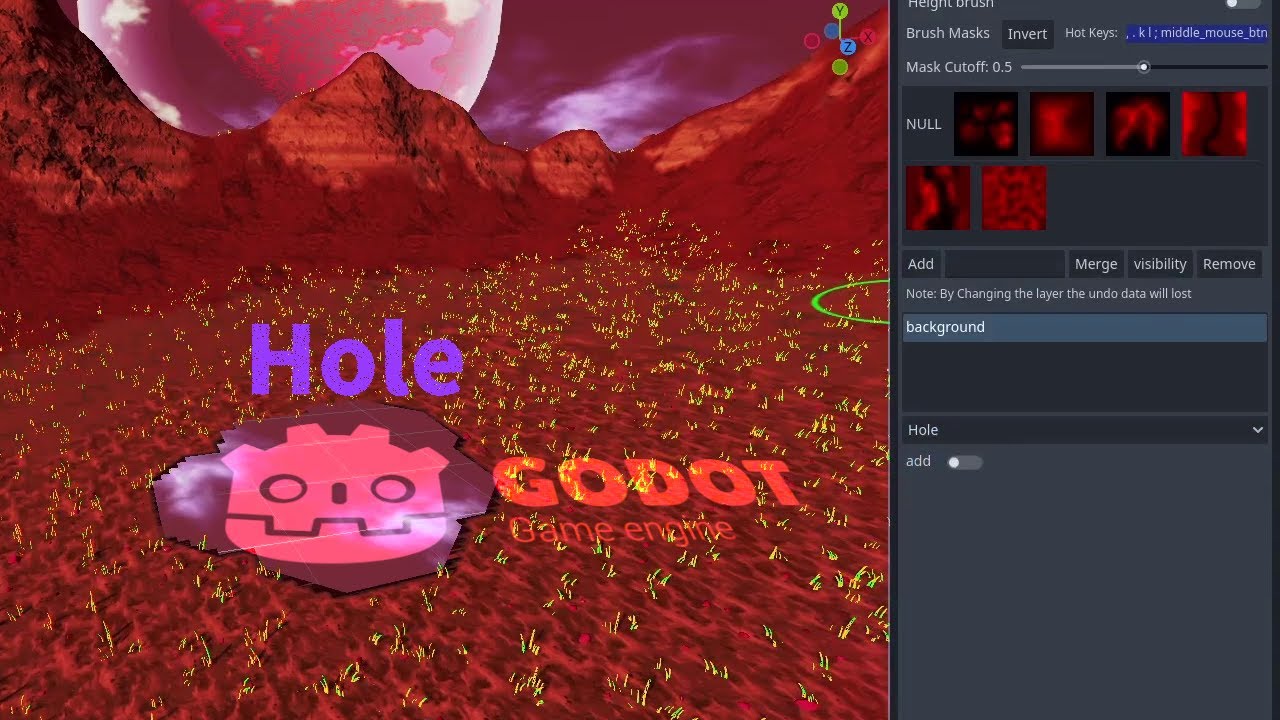Toggle the Height brush switch
The height and width of the screenshot is (720, 1280).
1243,4
